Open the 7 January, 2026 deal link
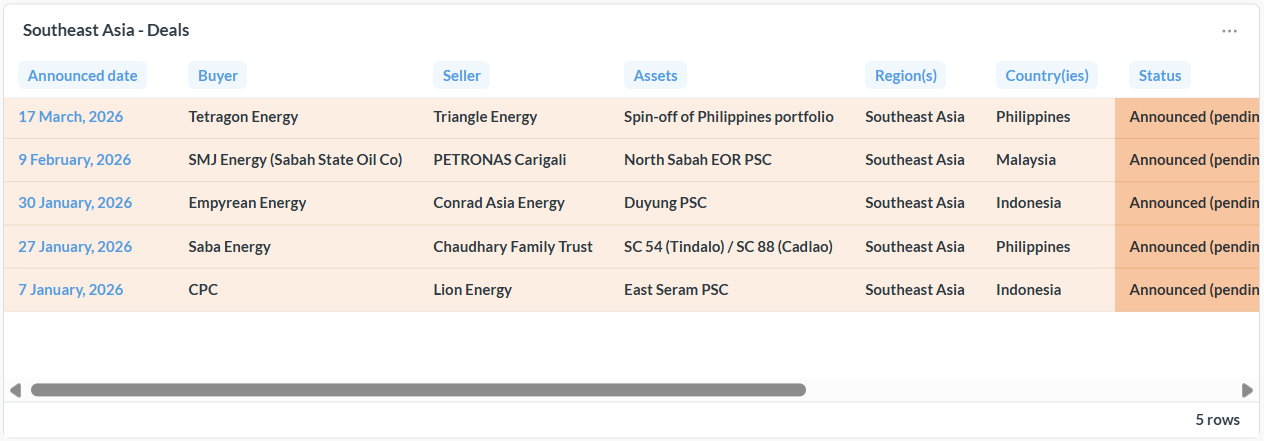The width and height of the screenshot is (1264, 441). [x=71, y=290]
